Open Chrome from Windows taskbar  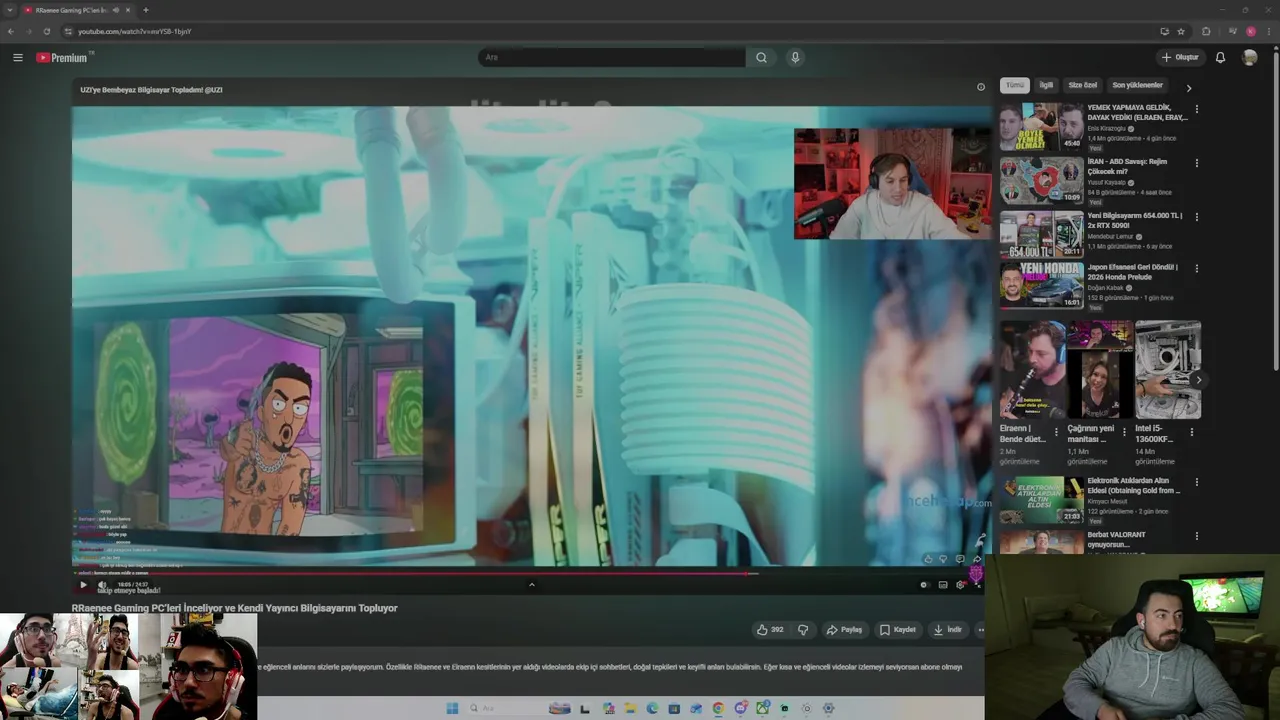(718, 708)
